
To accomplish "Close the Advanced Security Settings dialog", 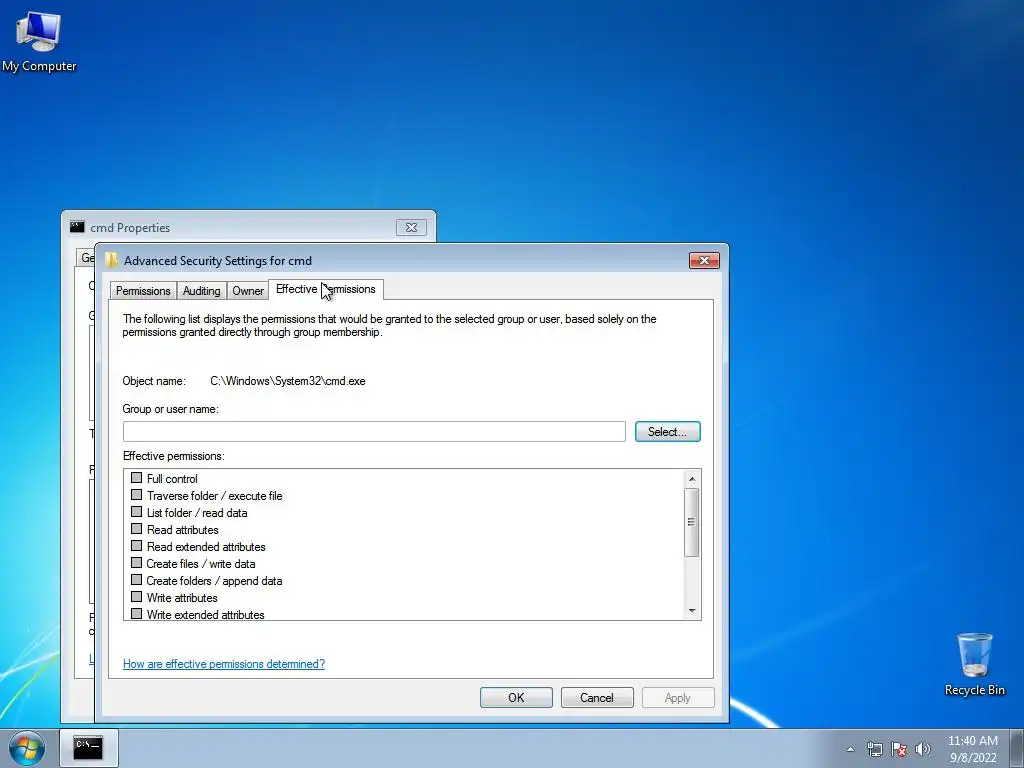I will (x=704, y=261).
